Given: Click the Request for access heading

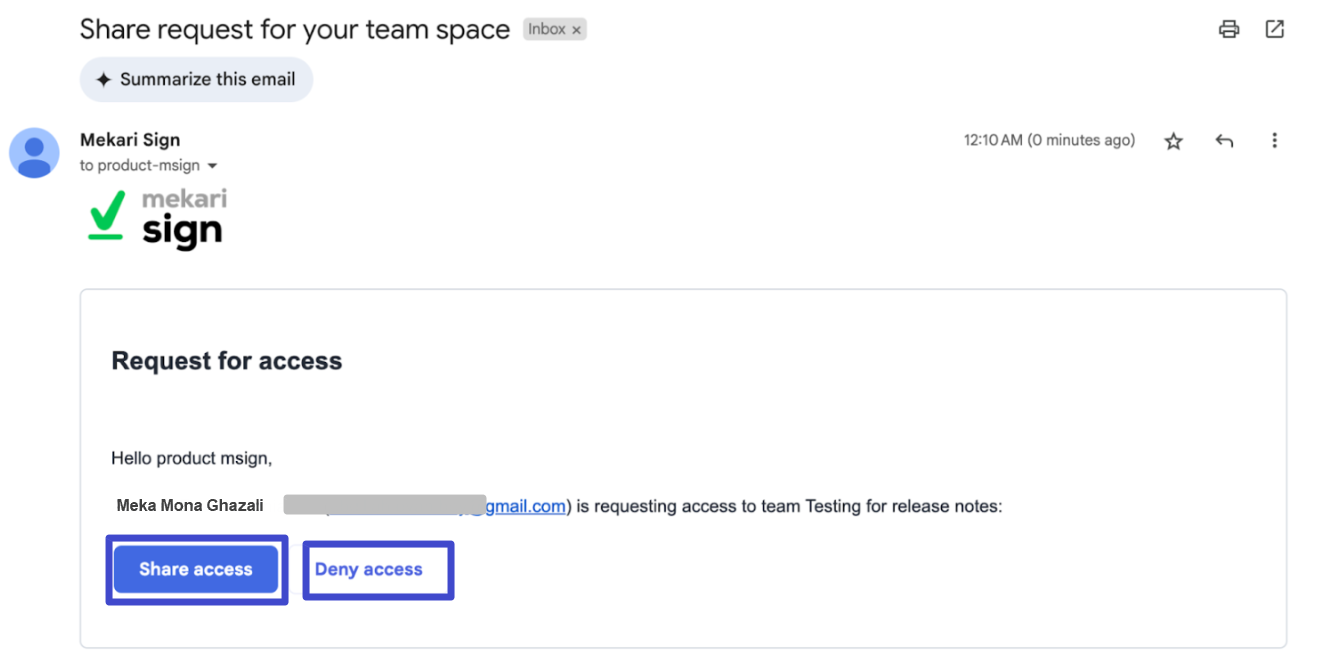Looking at the screenshot, I should [227, 361].
